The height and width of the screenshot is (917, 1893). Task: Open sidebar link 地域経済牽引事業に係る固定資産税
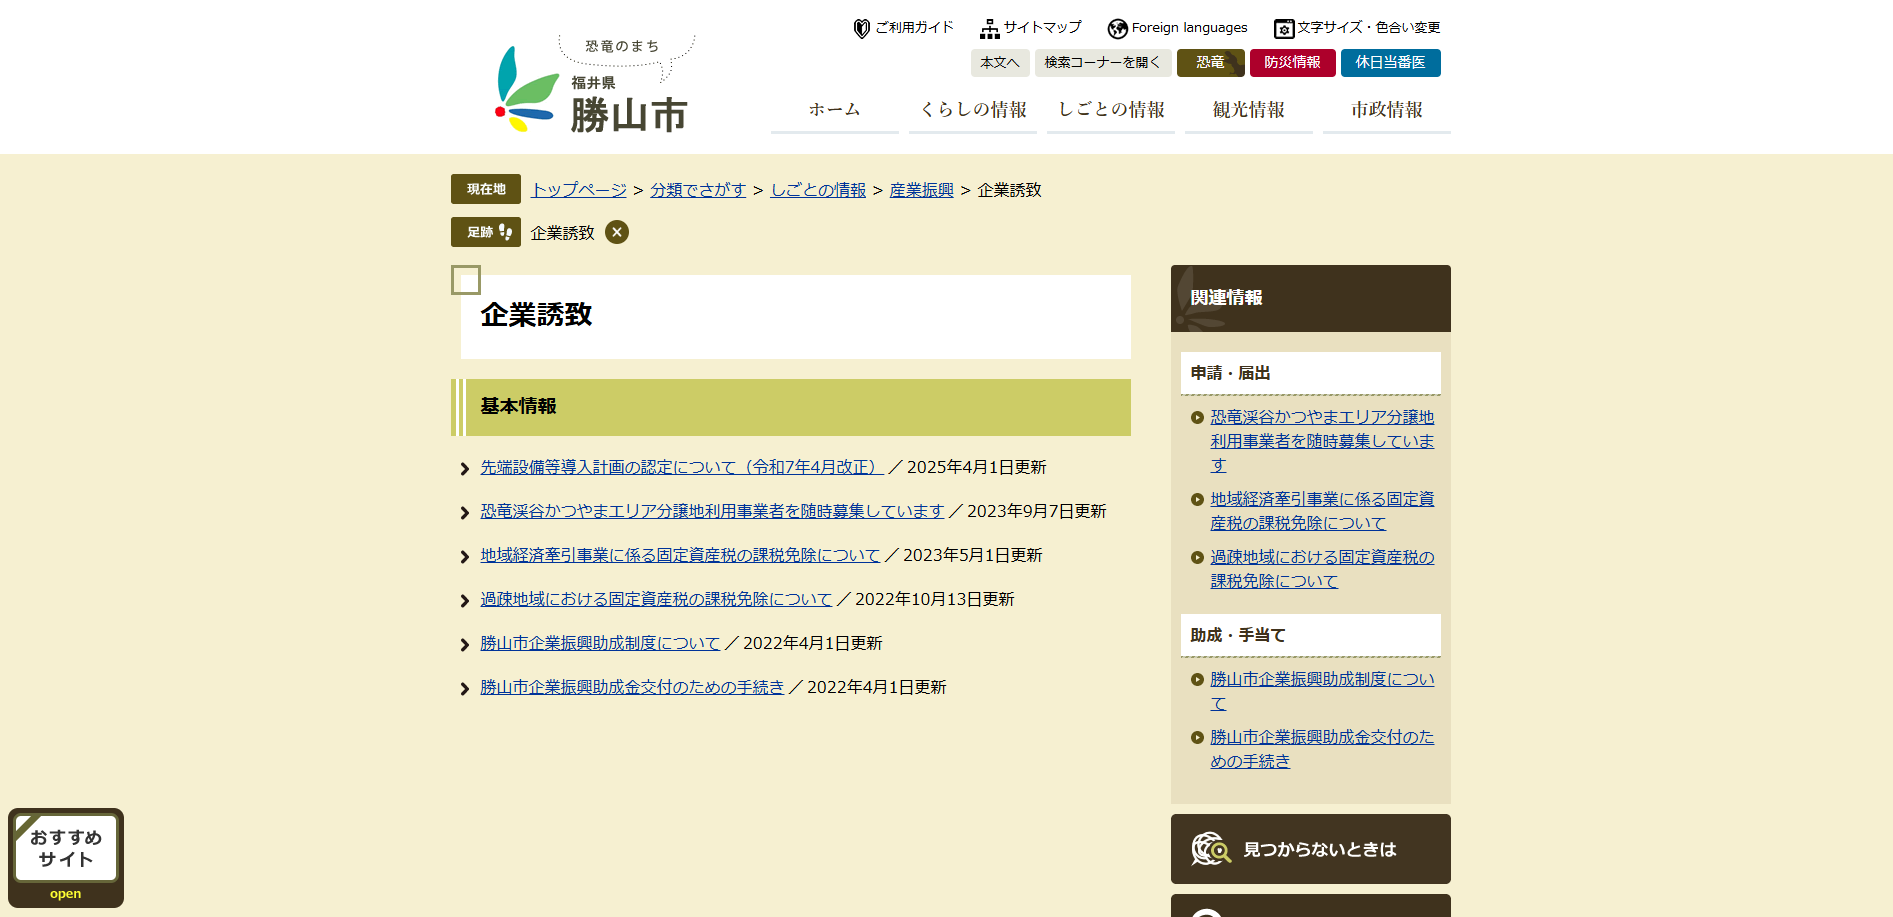click(x=1322, y=511)
